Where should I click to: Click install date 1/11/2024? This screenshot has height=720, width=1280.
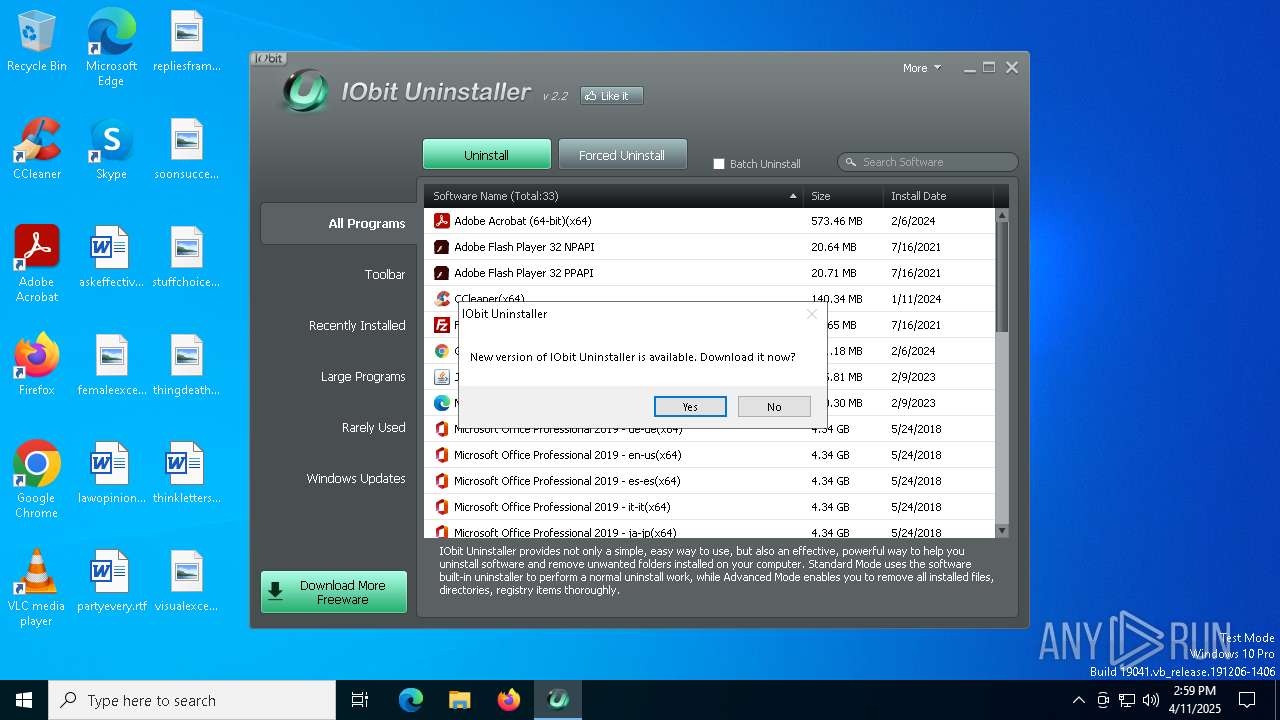pyautogui.click(x=916, y=299)
